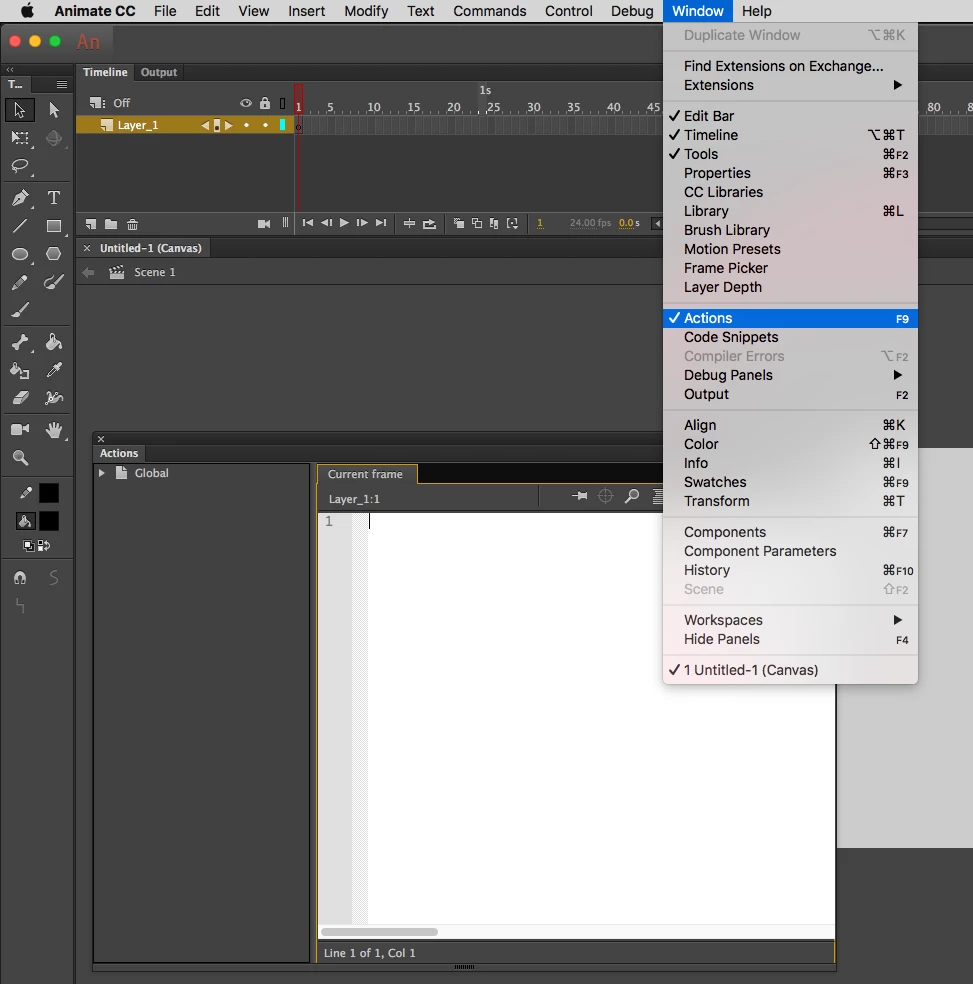Toggle outlines for all layers header
The width and height of the screenshot is (973, 984).
(x=282, y=103)
